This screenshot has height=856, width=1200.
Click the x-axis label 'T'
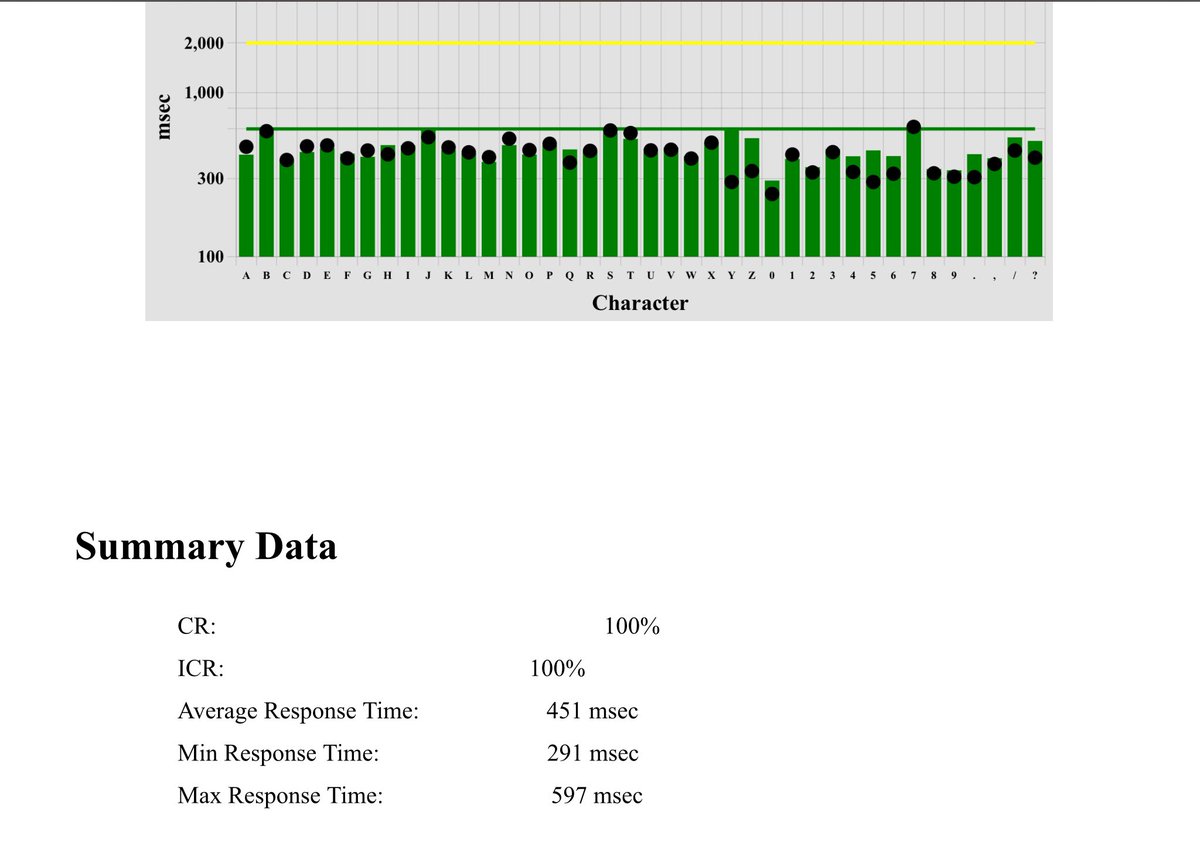click(x=630, y=275)
